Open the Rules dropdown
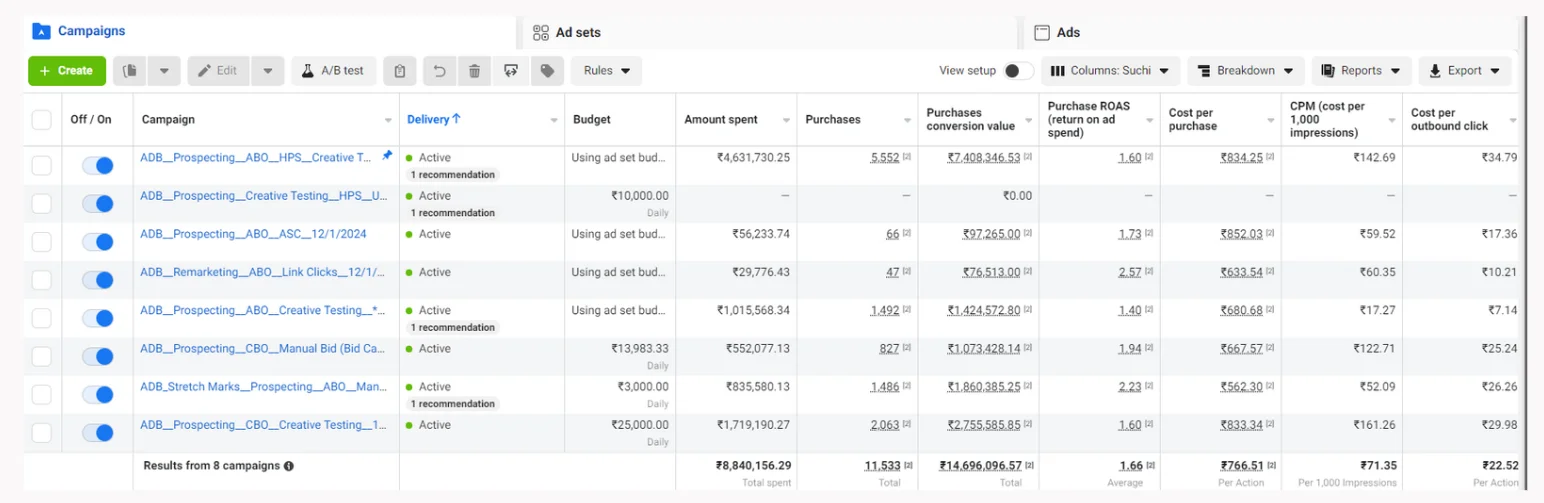Image resolution: width=1544 pixels, height=503 pixels. tap(606, 71)
